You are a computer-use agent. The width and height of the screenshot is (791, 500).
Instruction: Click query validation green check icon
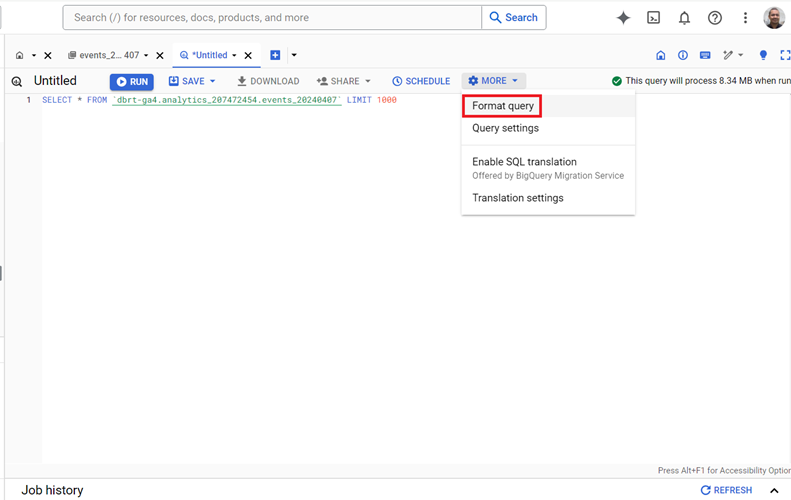coord(616,81)
